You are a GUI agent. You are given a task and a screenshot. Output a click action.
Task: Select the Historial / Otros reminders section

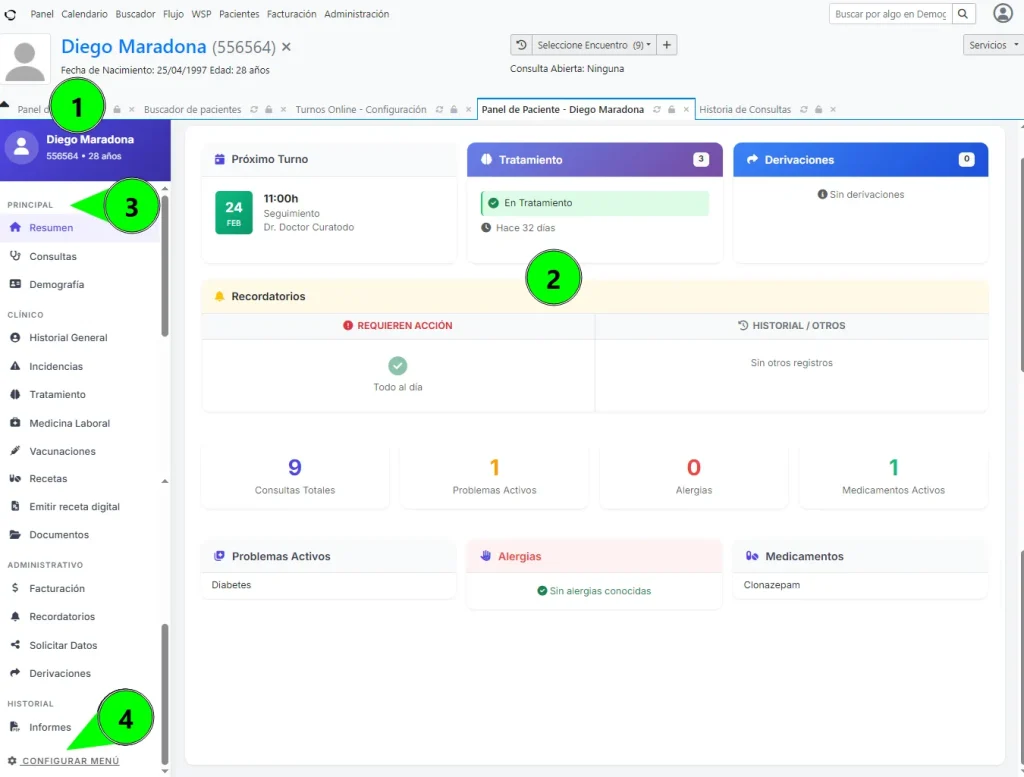click(792, 325)
